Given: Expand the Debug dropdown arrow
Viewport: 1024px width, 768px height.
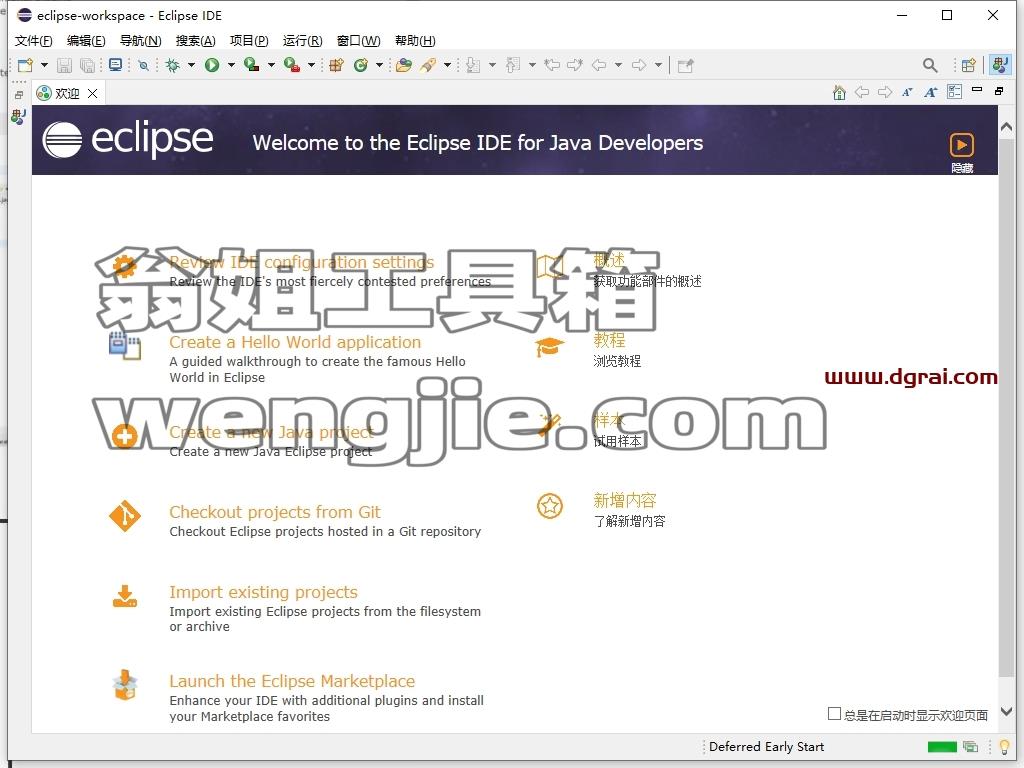Looking at the screenshot, I should point(191,65).
